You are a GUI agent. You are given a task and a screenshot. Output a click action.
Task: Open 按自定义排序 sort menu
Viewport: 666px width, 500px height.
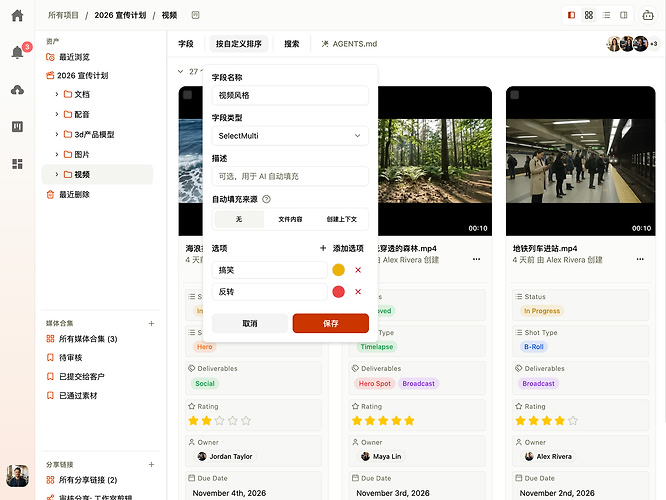pyautogui.click(x=239, y=44)
